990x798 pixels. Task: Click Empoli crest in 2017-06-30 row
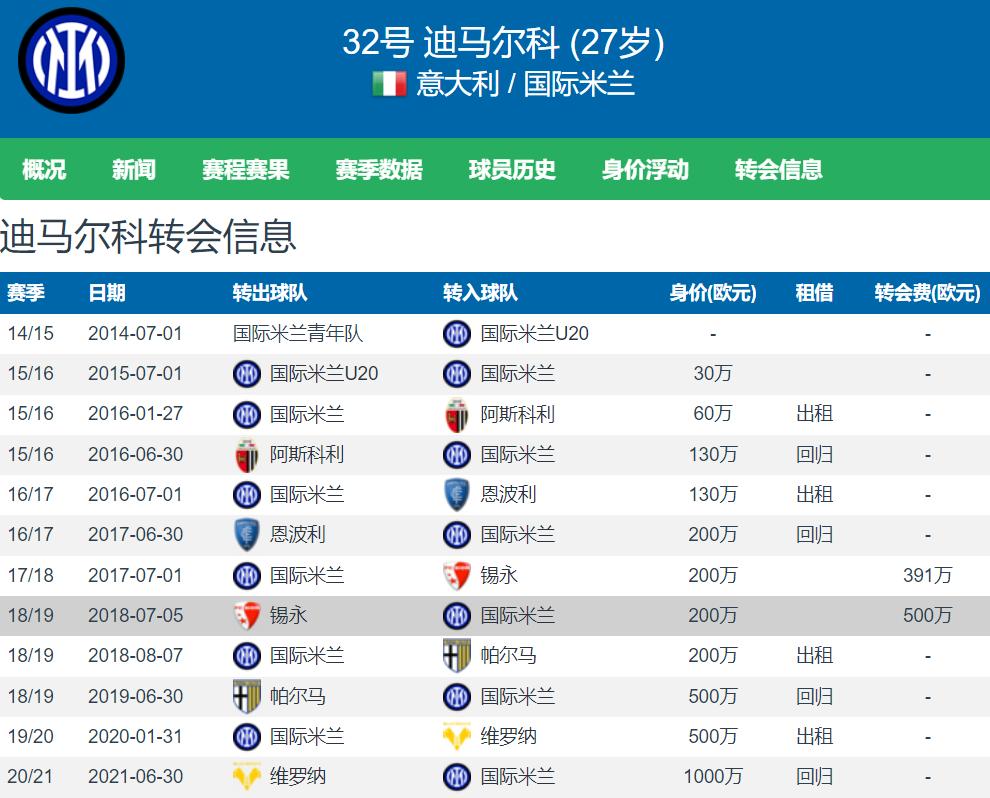coord(246,535)
